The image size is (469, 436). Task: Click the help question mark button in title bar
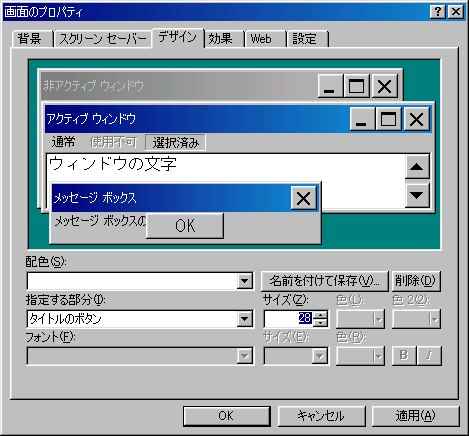[438, 12]
